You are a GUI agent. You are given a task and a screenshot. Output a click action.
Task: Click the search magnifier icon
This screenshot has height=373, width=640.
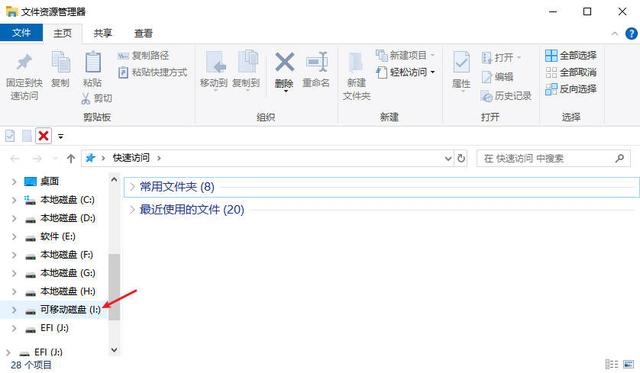[619, 158]
